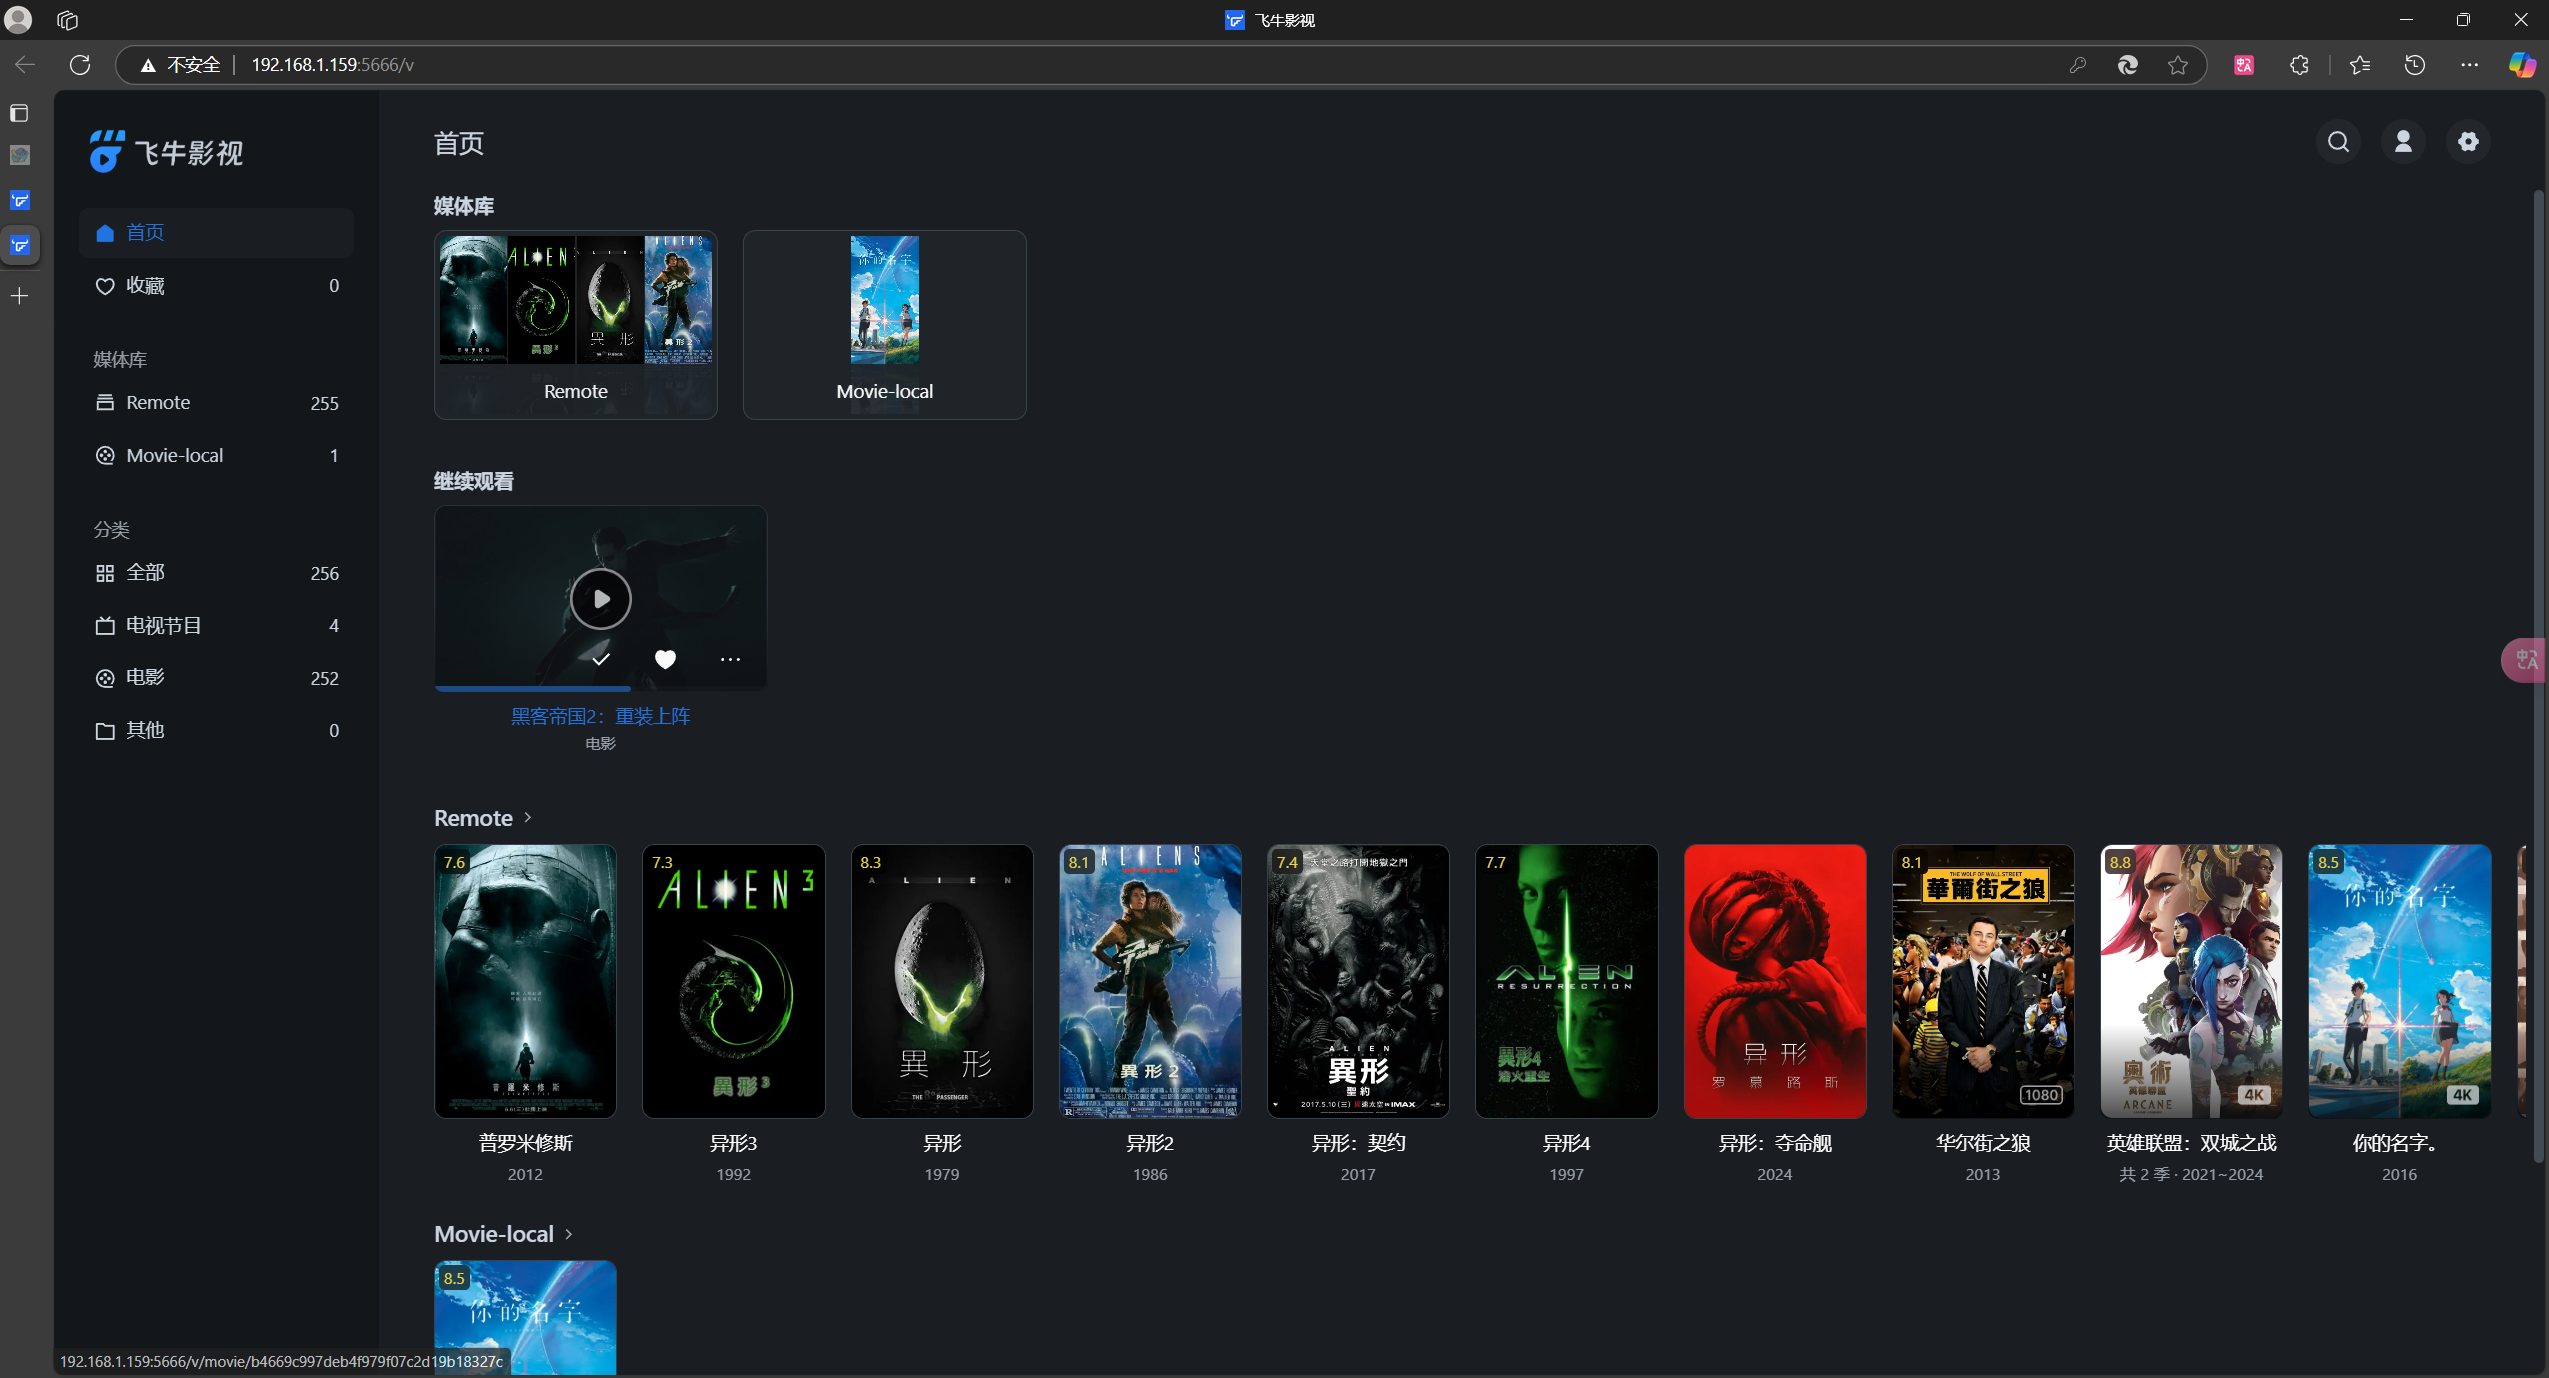Screen dimensions: 2549x1378
Task: Expand the Movie-local section chevron
Action: point(569,1234)
